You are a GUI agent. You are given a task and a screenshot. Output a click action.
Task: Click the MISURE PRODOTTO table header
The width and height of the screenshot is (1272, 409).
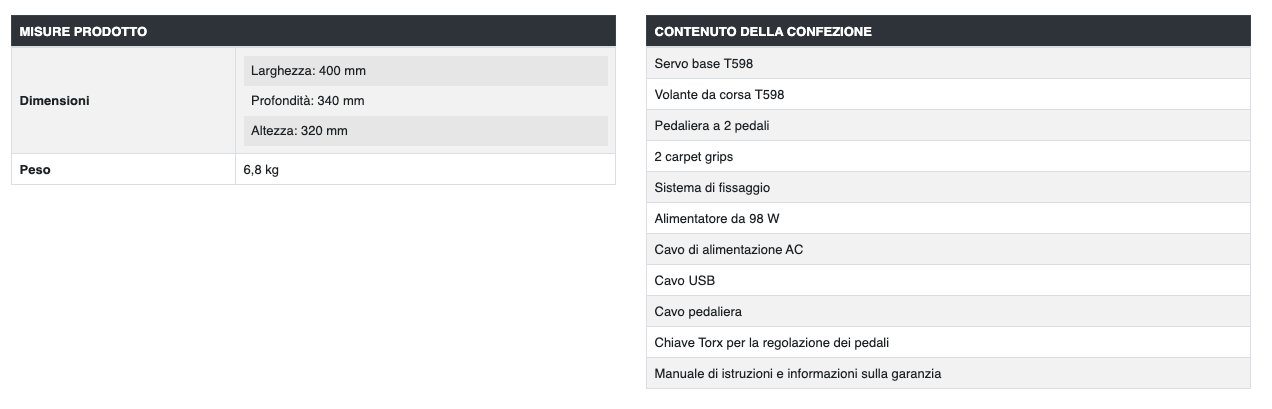tap(84, 32)
